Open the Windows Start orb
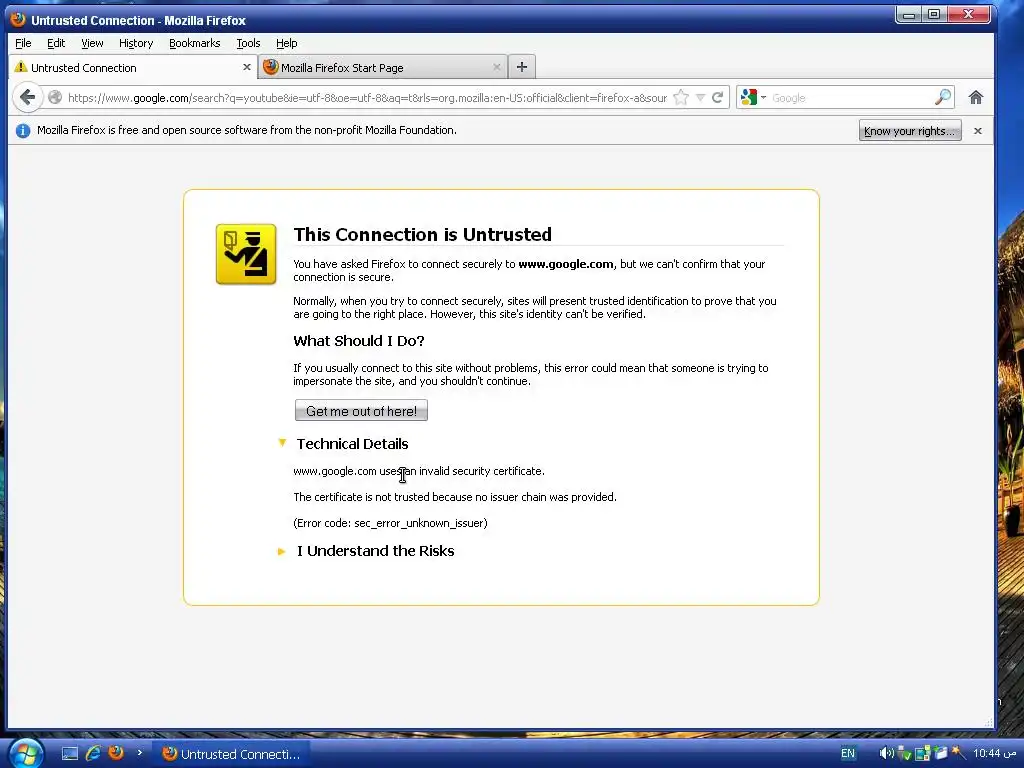This screenshot has height=768, width=1024. [25, 754]
